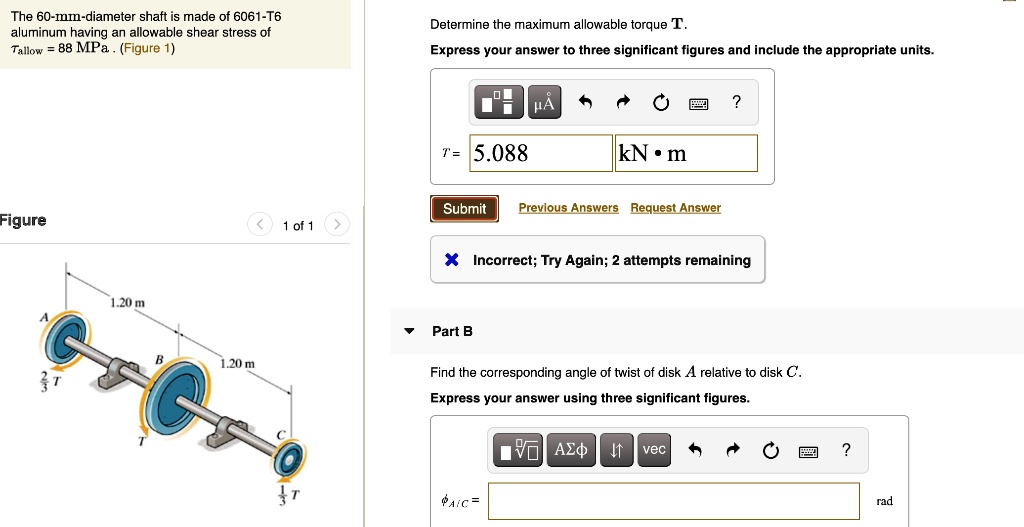Open the Greek symbols palette in Part B
The height and width of the screenshot is (527, 1024).
pos(573,450)
